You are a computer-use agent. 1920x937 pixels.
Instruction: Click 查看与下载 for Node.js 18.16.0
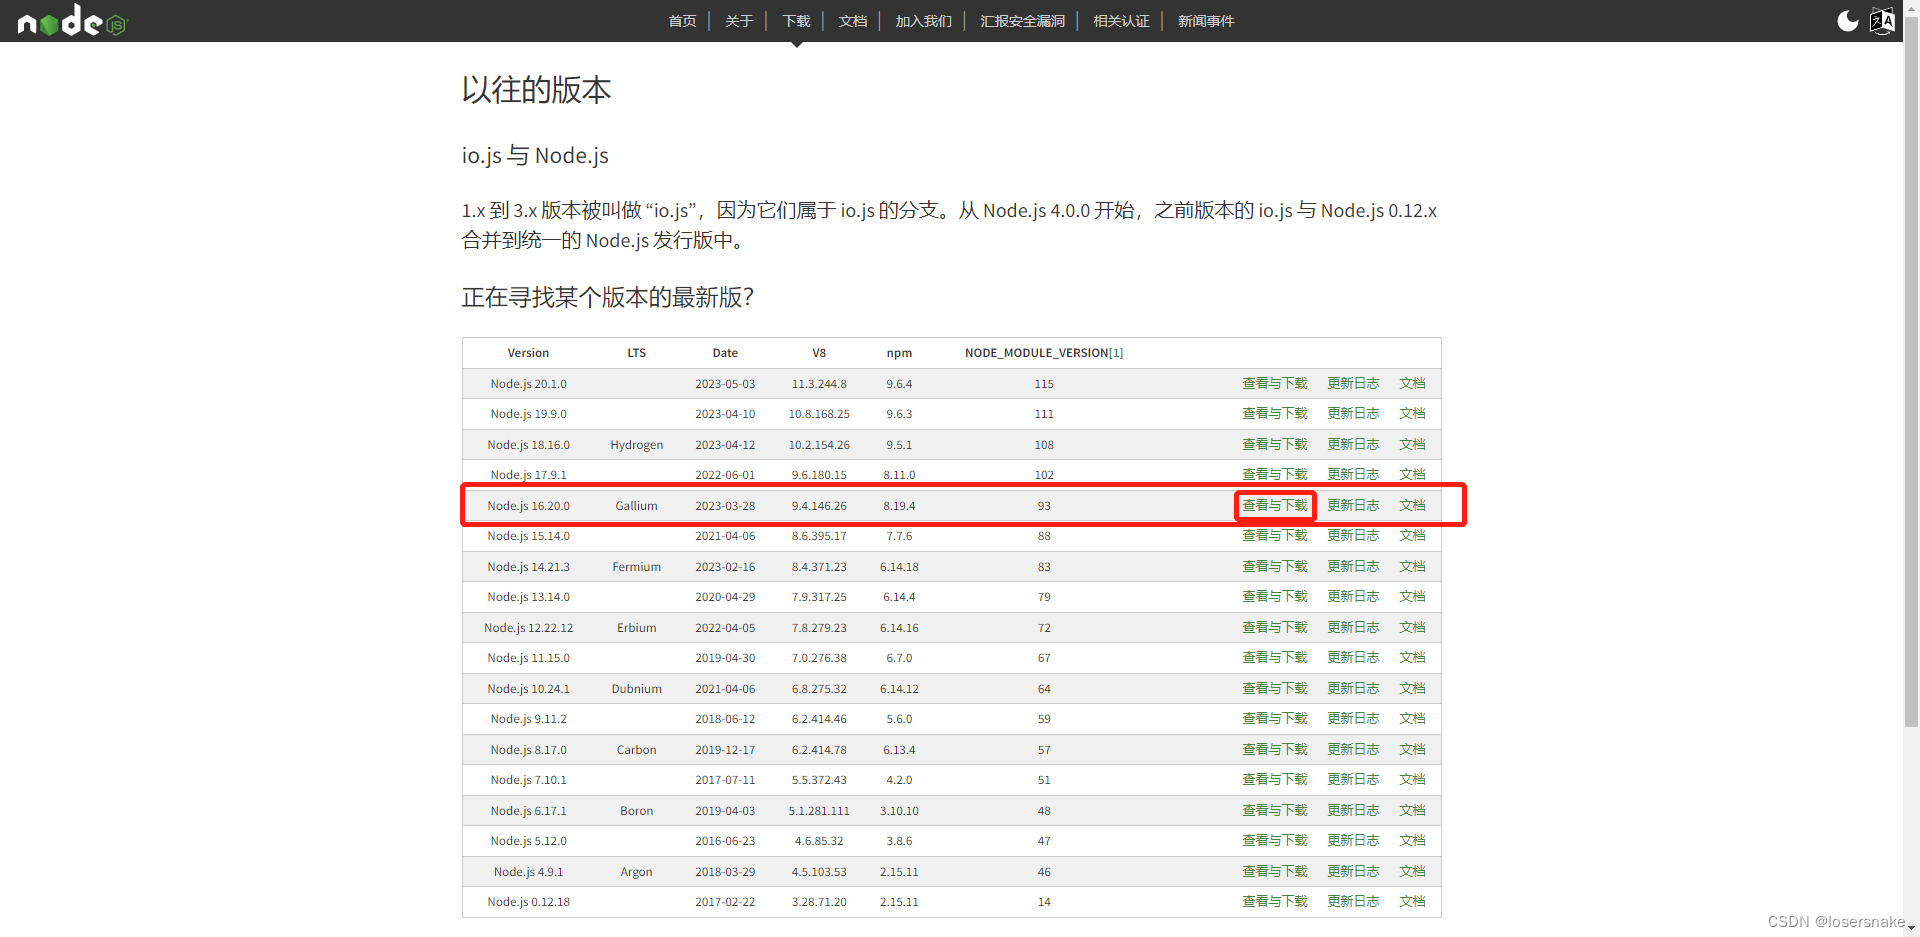click(x=1275, y=445)
